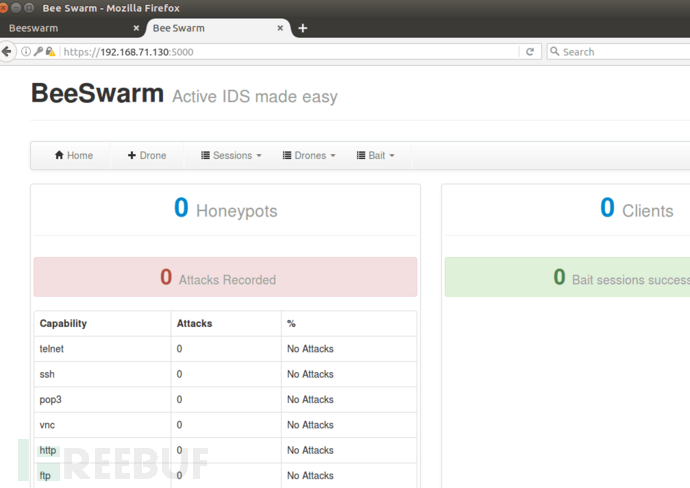Go back with the browser back arrow

coord(7,52)
